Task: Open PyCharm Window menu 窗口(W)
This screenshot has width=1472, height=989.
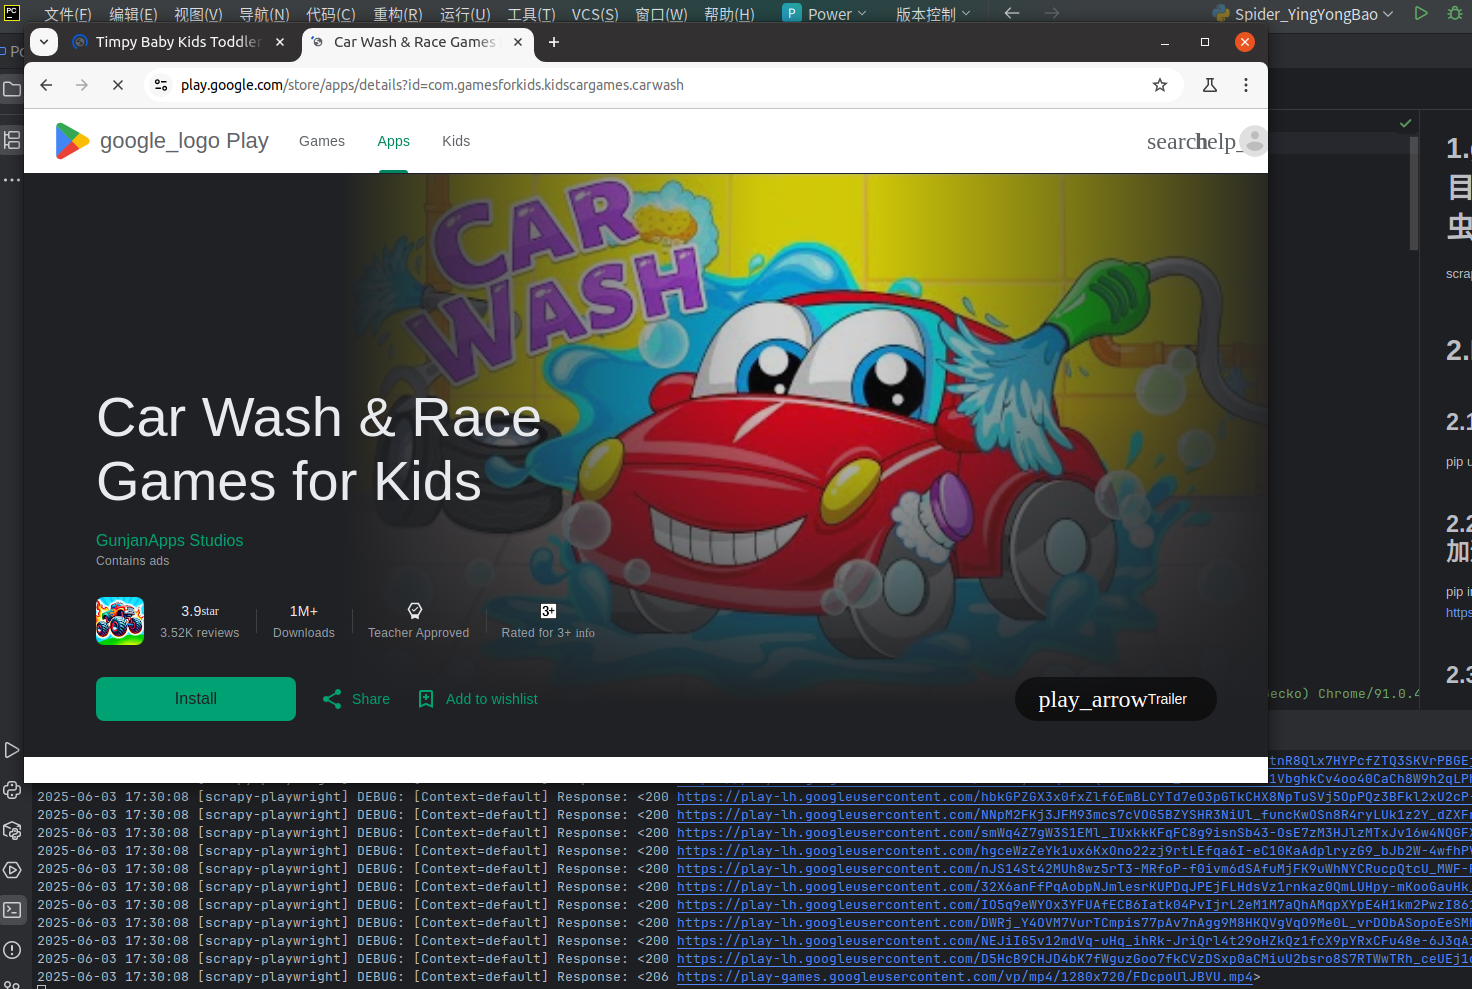Action: click(661, 14)
